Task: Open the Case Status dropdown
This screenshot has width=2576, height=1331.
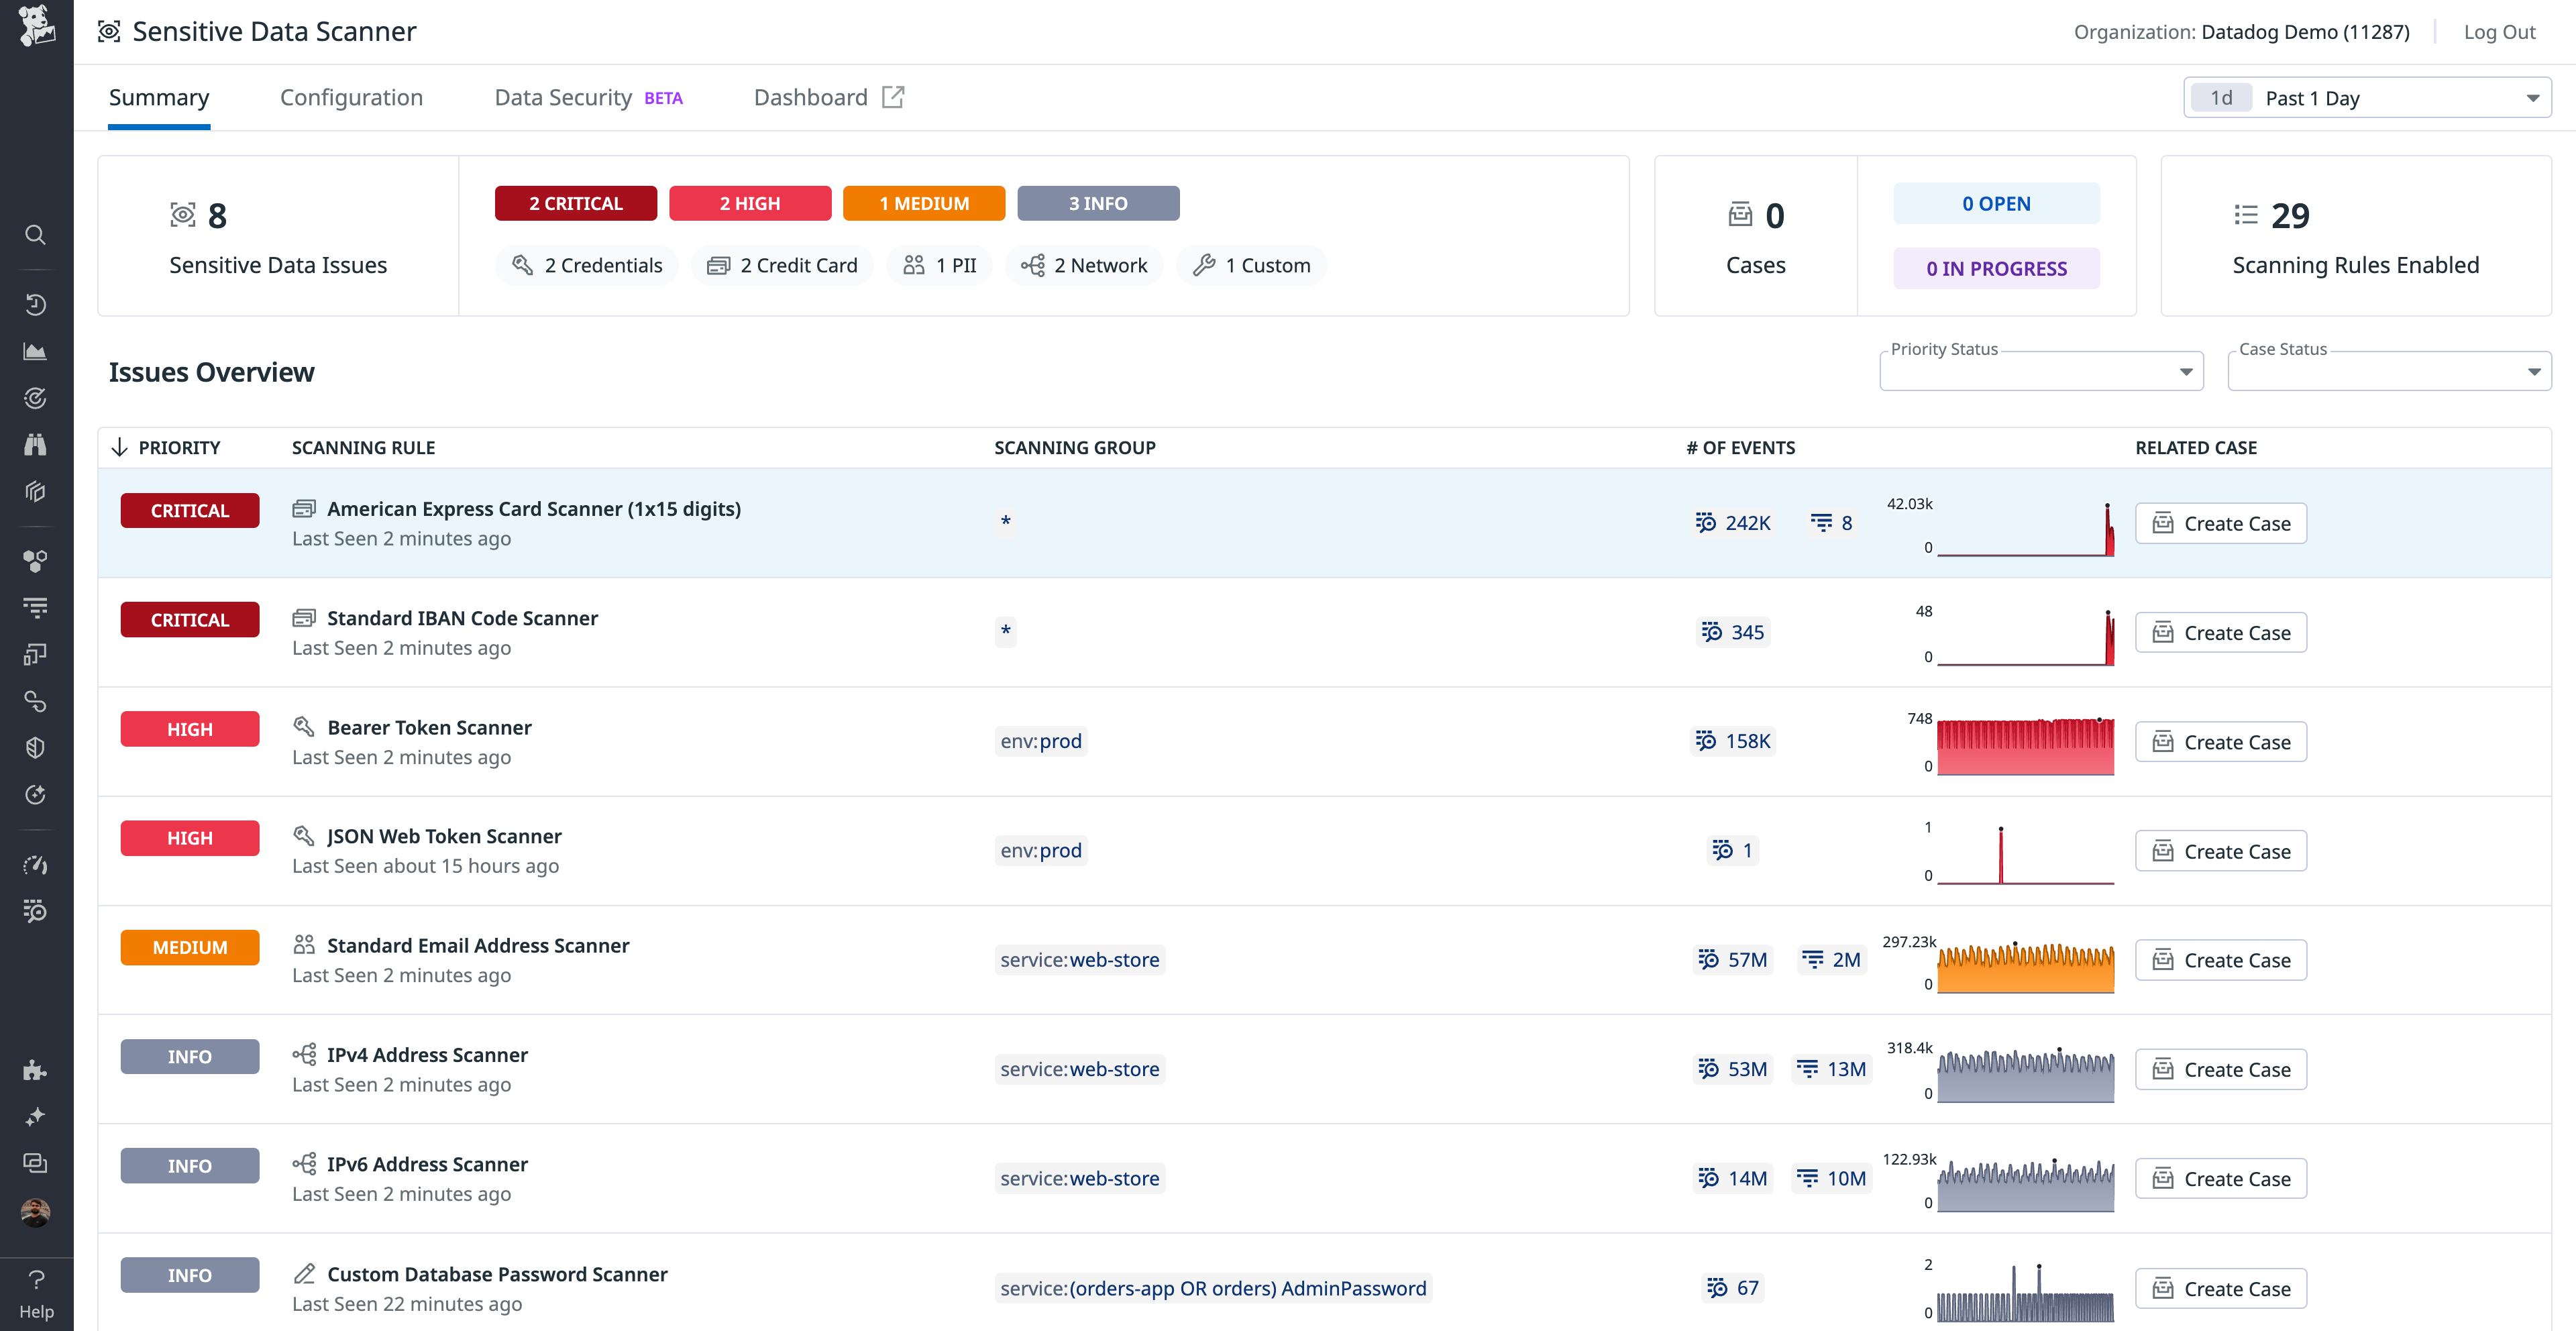Action: click(x=2388, y=371)
